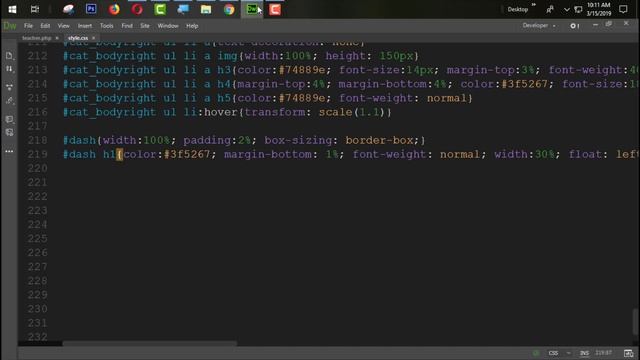Open the Tools menu

[x=107, y=26]
